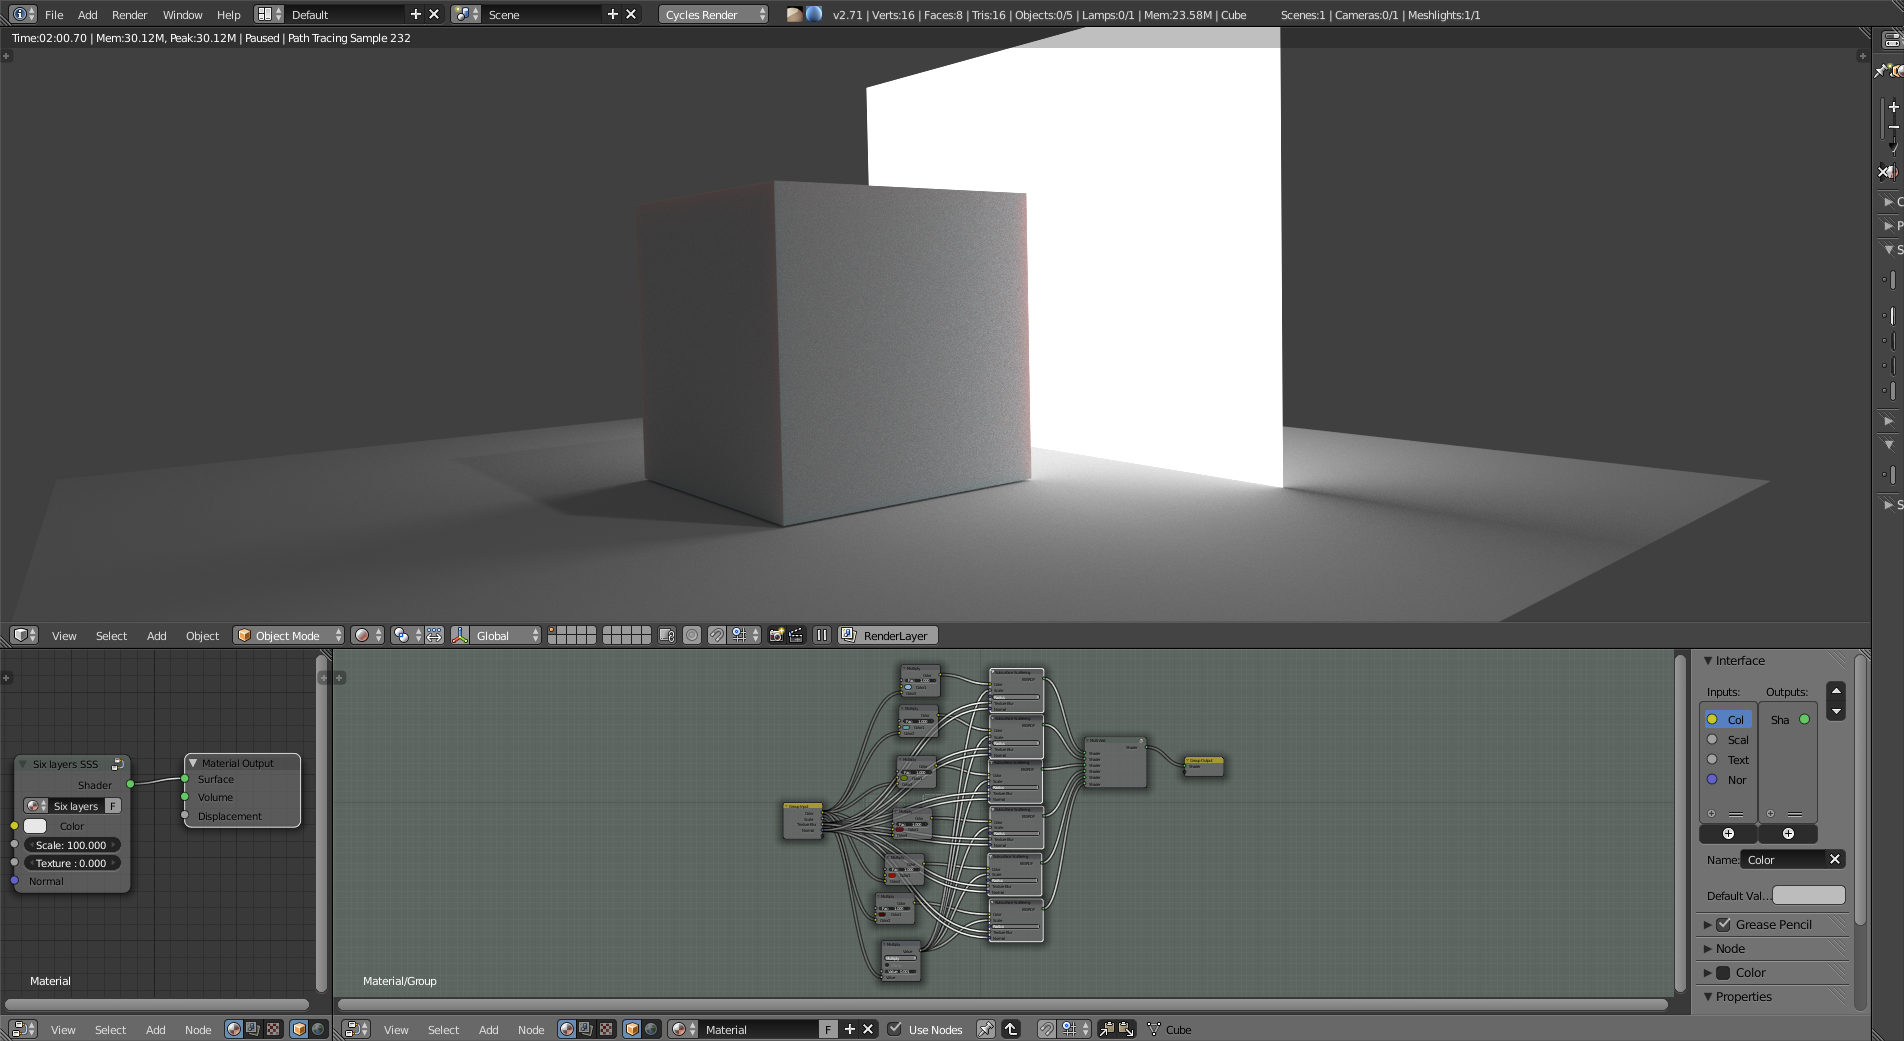Toggle the 3D manipulator axis icon
The width and height of the screenshot is (1904, 1041).
pos(460,635)
